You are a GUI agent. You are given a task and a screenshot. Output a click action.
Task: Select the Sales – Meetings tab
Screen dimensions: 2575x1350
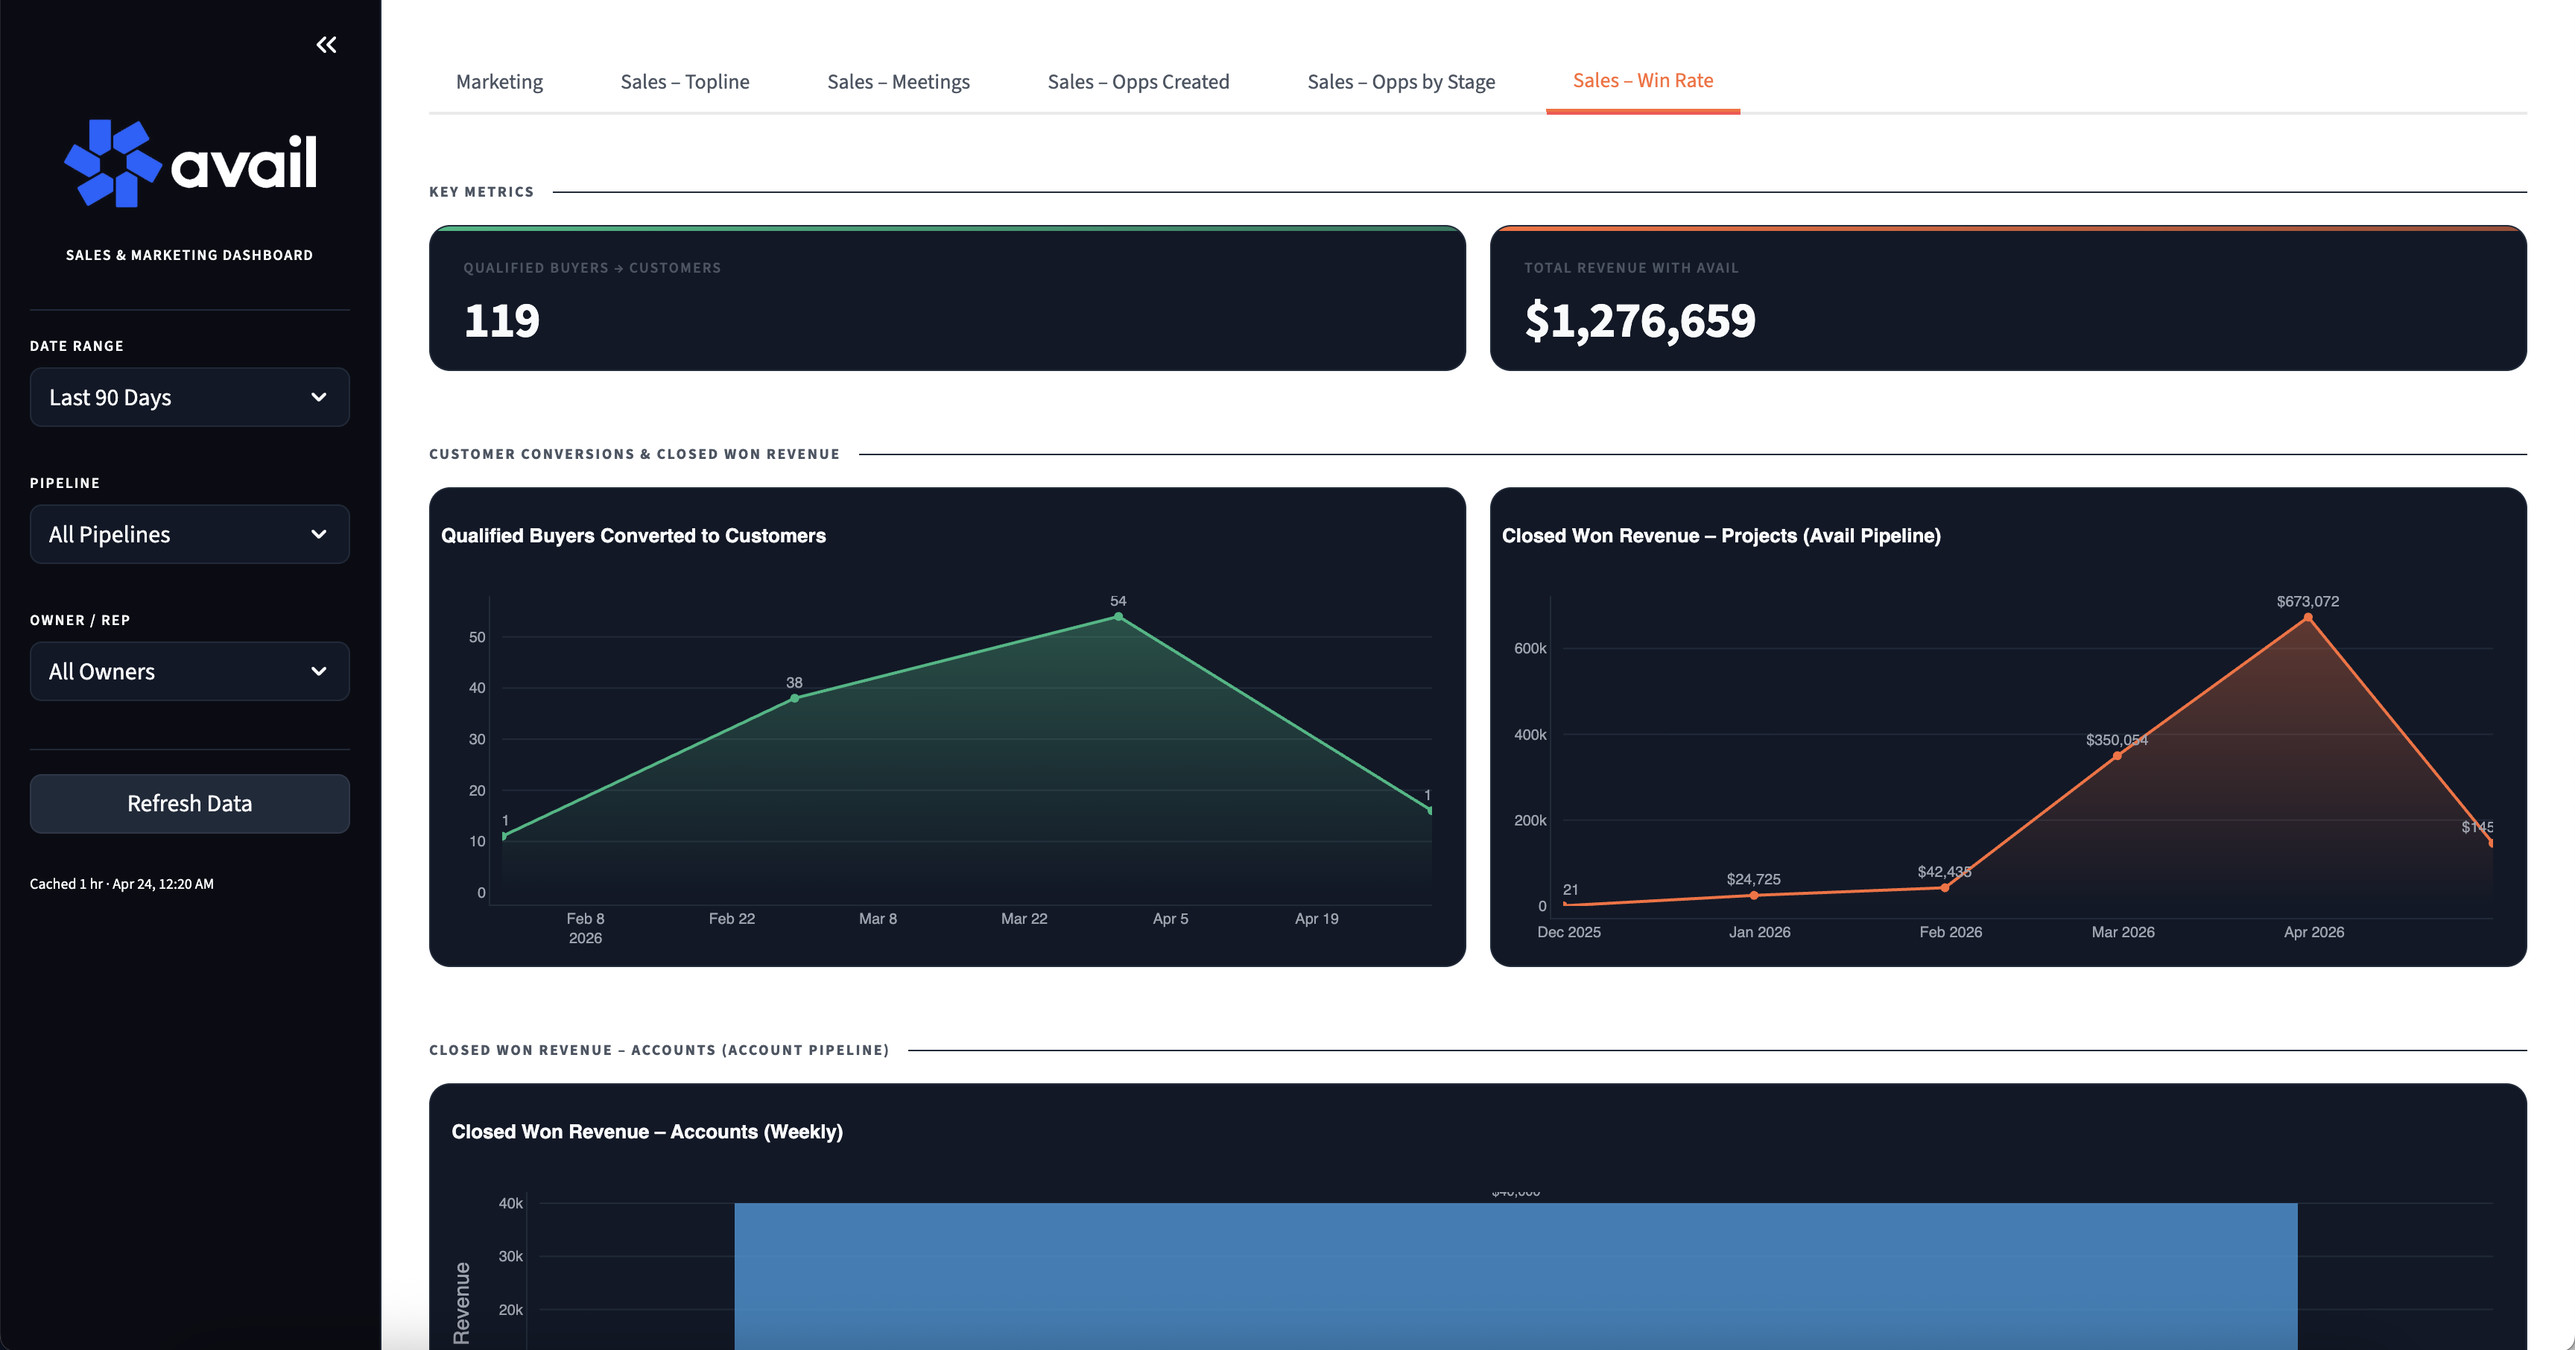point(898,81)
